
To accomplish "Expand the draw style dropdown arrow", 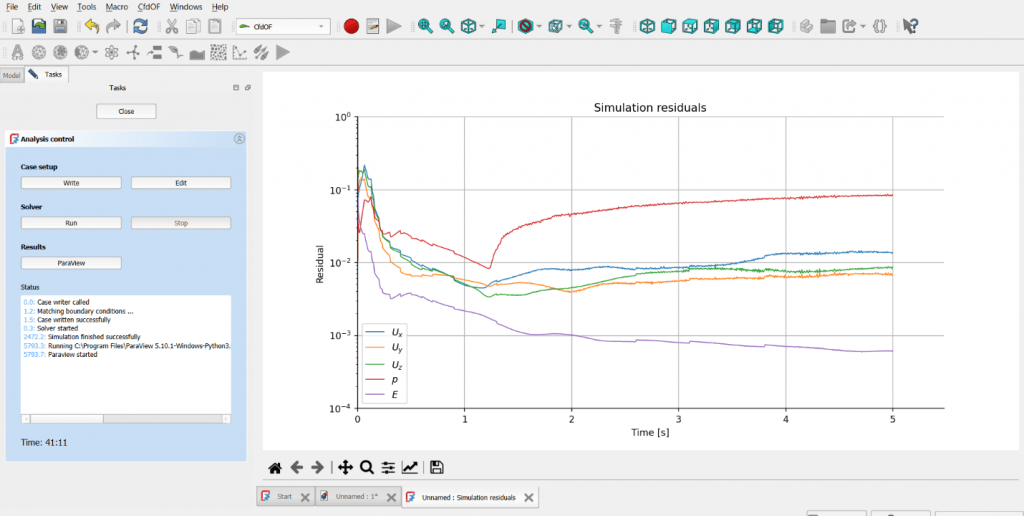I will coord(541,26).
